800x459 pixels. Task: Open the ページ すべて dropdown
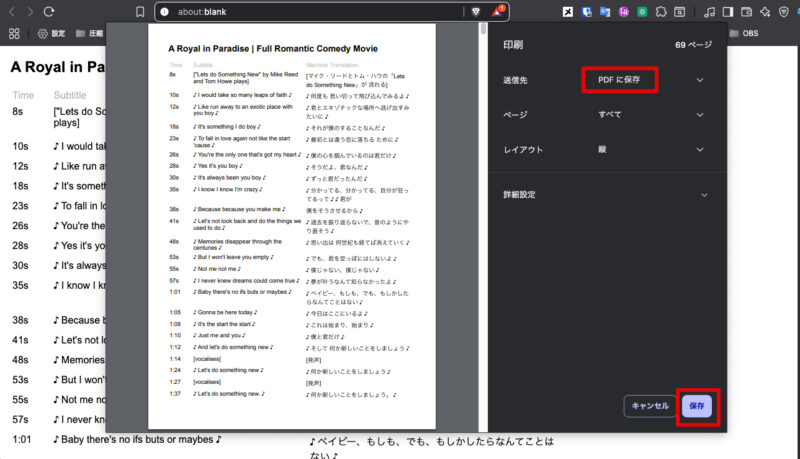click(650, 115)
